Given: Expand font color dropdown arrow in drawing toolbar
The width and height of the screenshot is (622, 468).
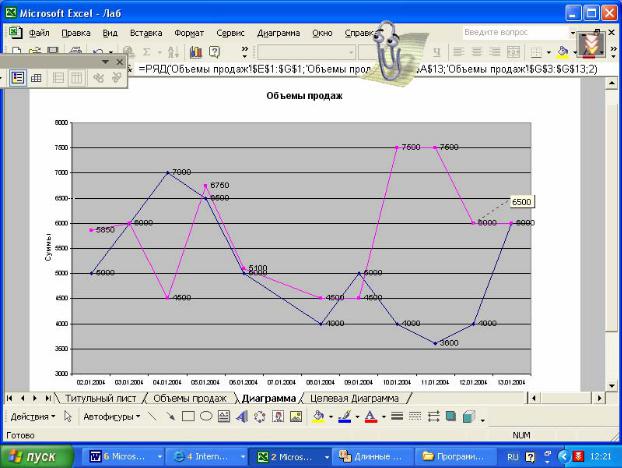Looking at the screenshot, I should (x=384, y=417).
